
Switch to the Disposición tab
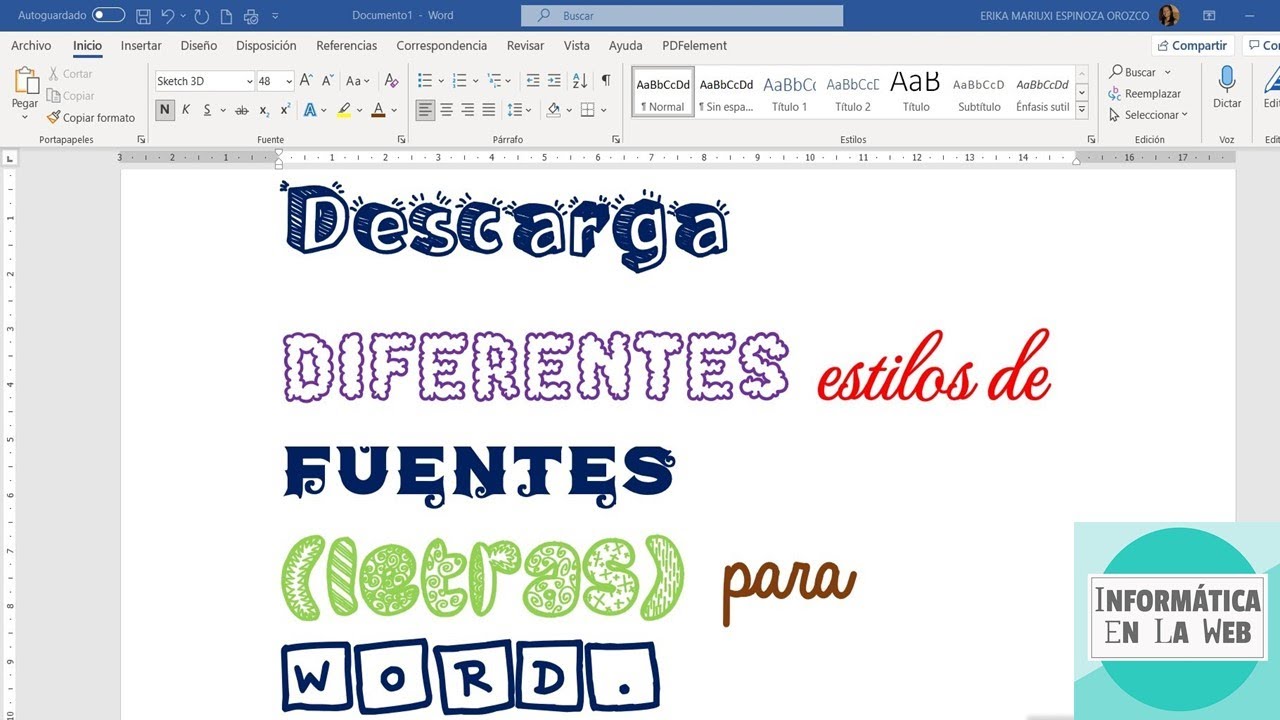tap(266, 46)
